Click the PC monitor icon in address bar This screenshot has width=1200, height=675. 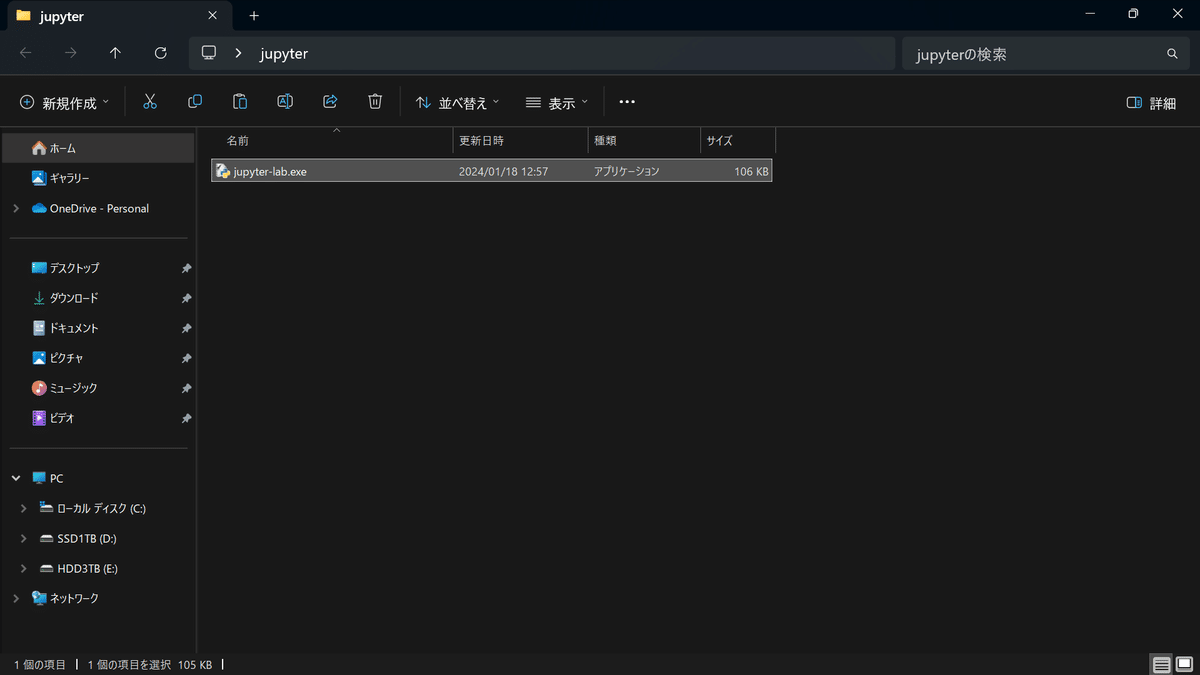(x=209, y=53)
